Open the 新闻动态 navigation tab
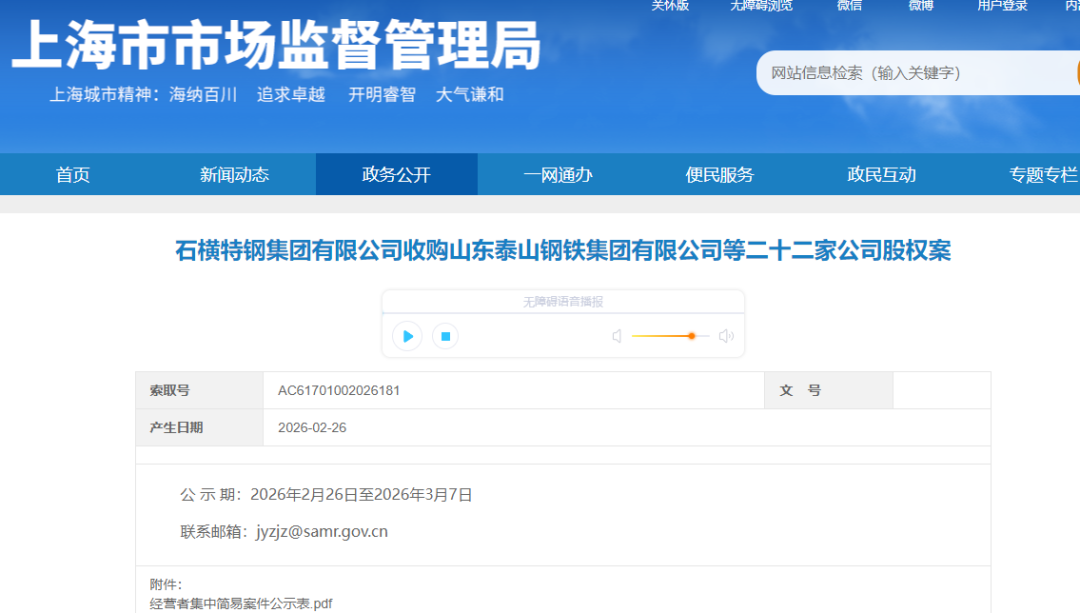 (x=234, y=174)
